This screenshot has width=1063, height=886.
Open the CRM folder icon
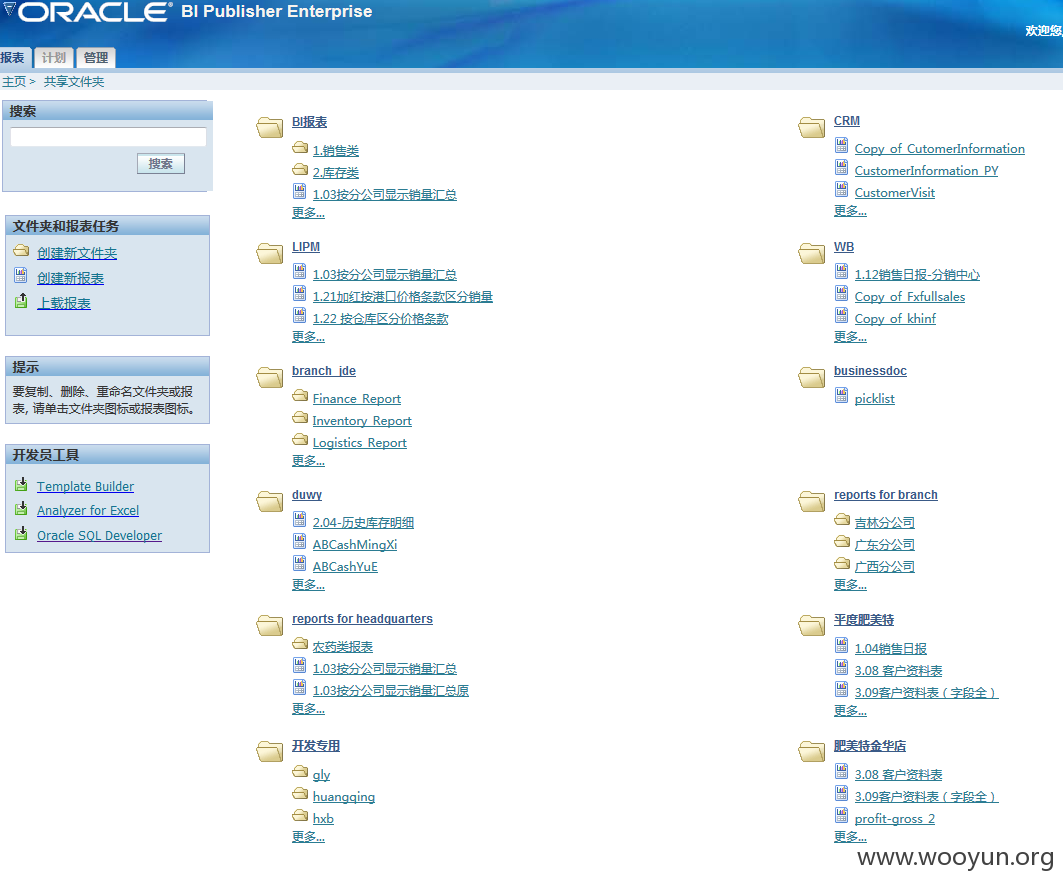pos(811,127)
